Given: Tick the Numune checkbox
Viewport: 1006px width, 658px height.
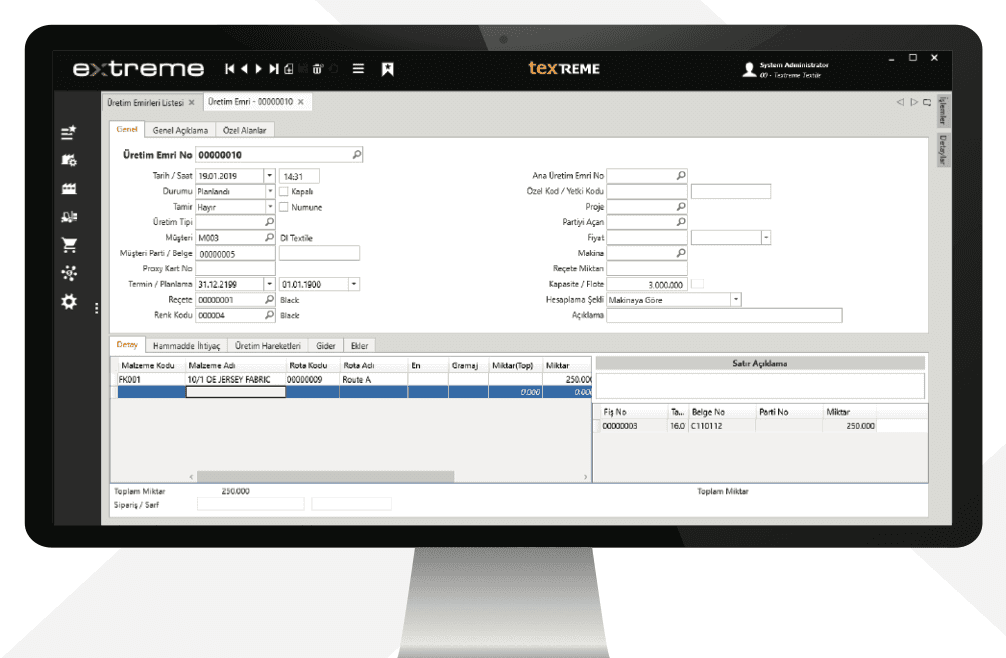Looking at the screenshot, I should coord(284,207).
